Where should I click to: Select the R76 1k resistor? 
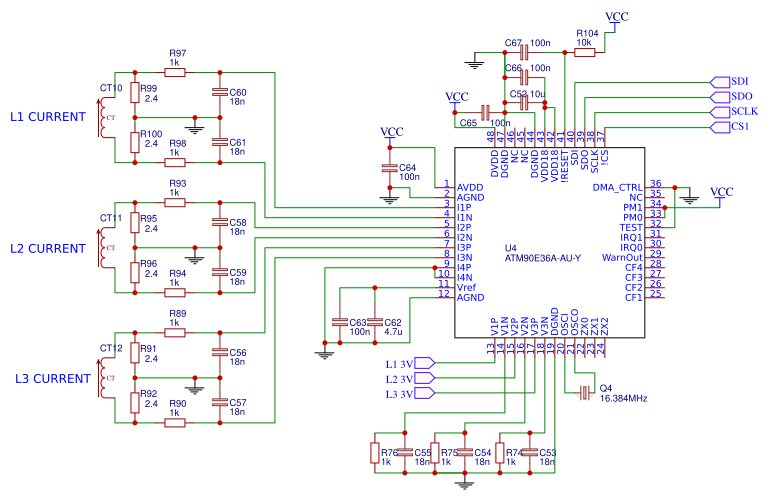[375, 453]
